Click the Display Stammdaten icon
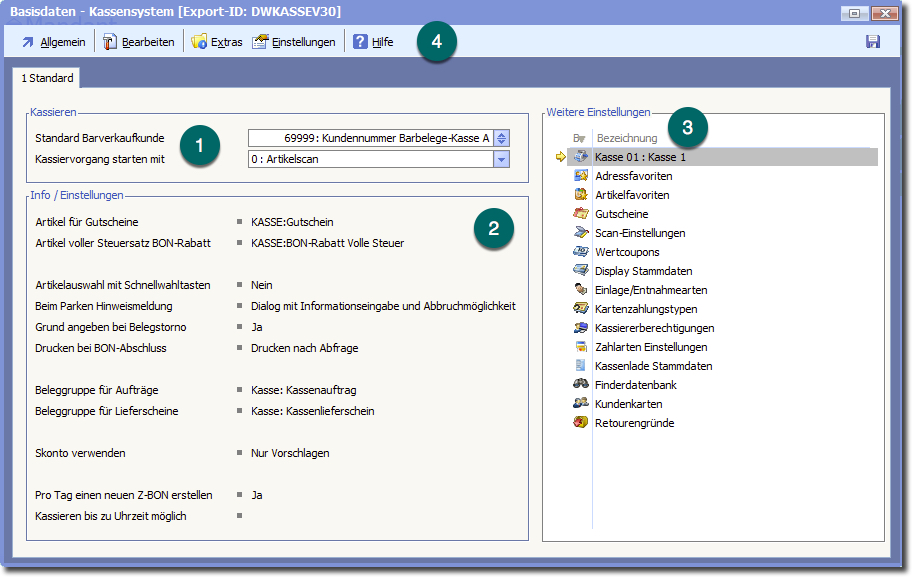The width and height of the screenshot is (912, 577). (x=580, y=271)
